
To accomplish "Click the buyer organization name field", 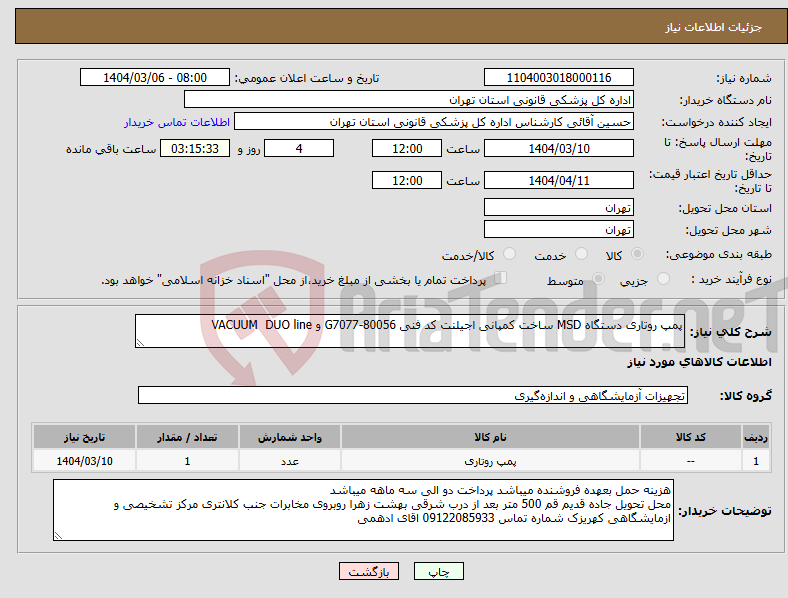I will [x=409, y=99].
